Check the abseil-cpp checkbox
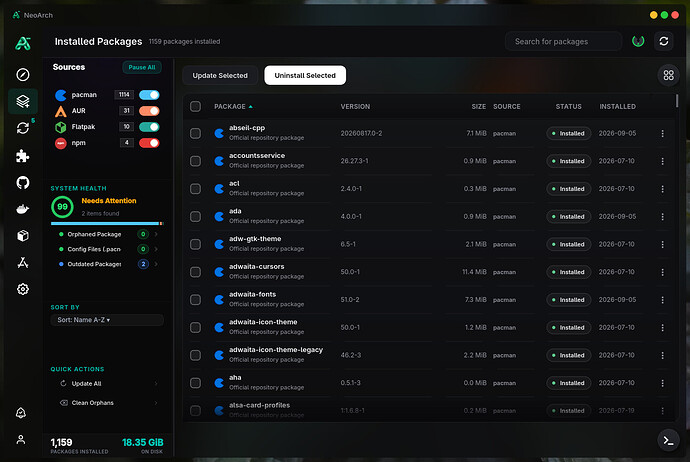This screenshot has width=690, height=462. point(195,133)
